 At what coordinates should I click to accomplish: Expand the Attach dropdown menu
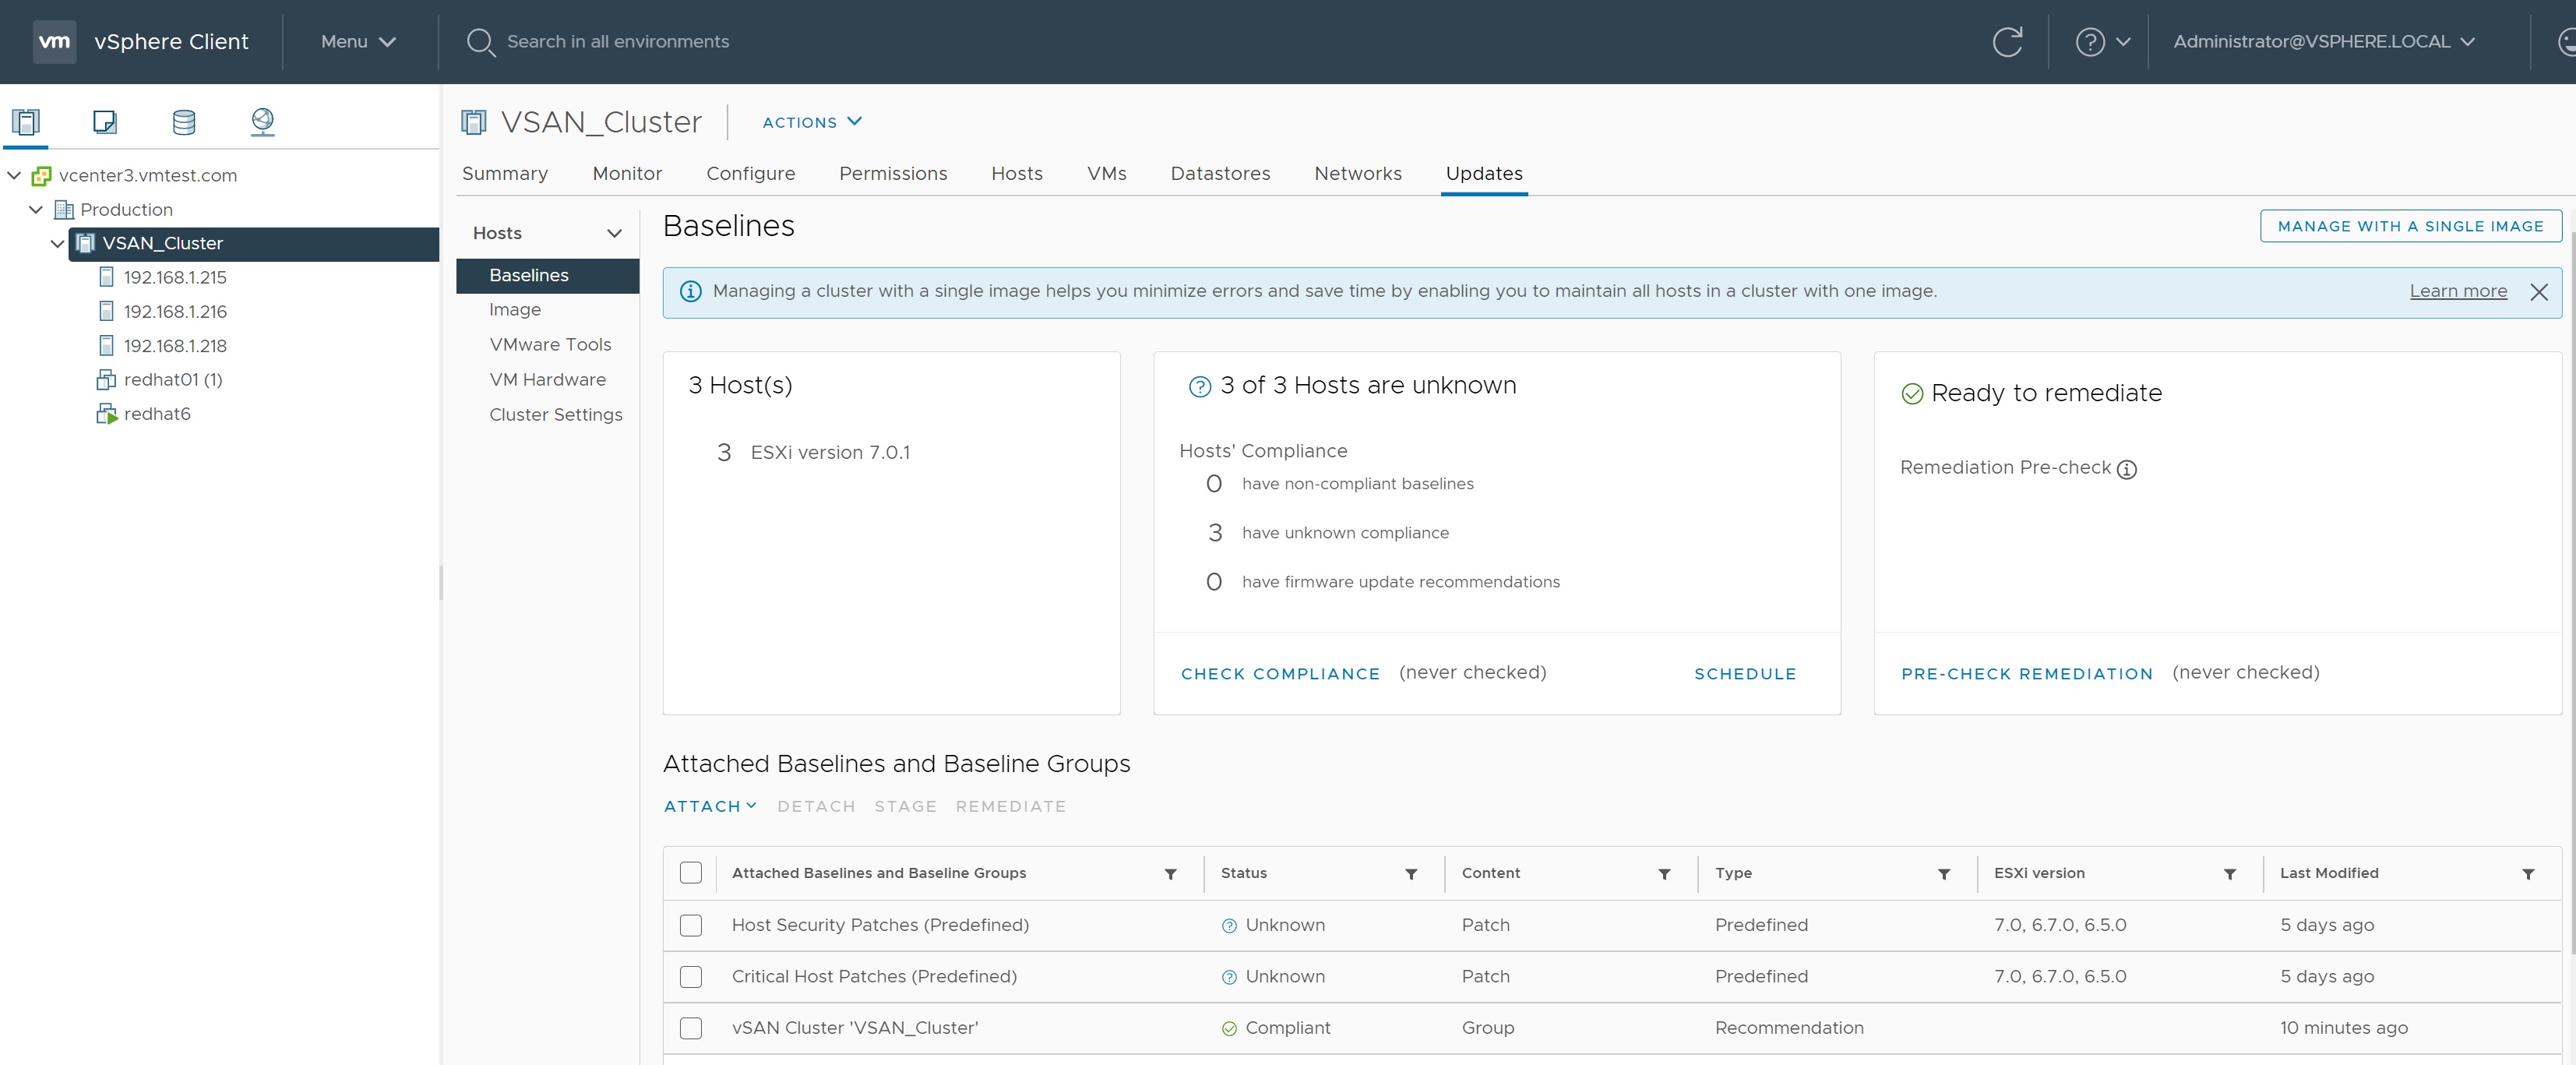(710, 806)
